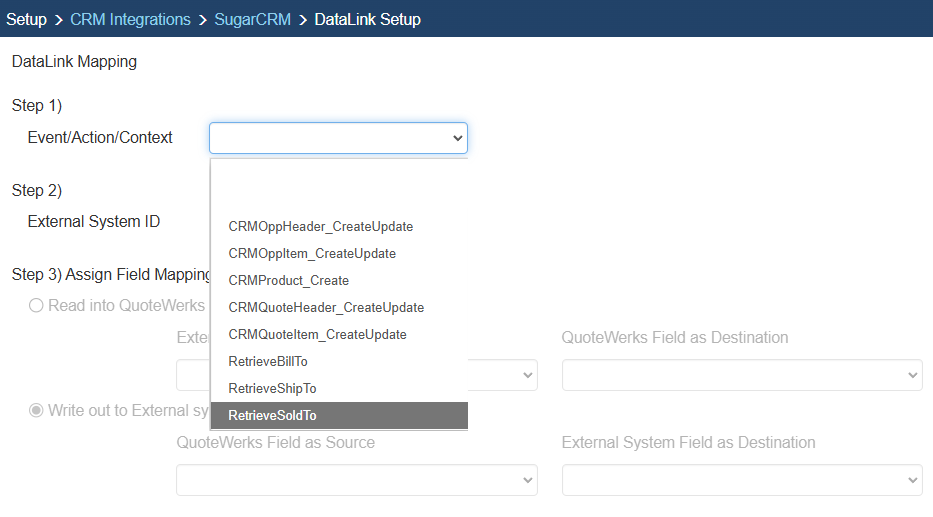Screen dimensions: 933x517
Task: Select the RetrieveBillTo option
Action: coord(268,361)
